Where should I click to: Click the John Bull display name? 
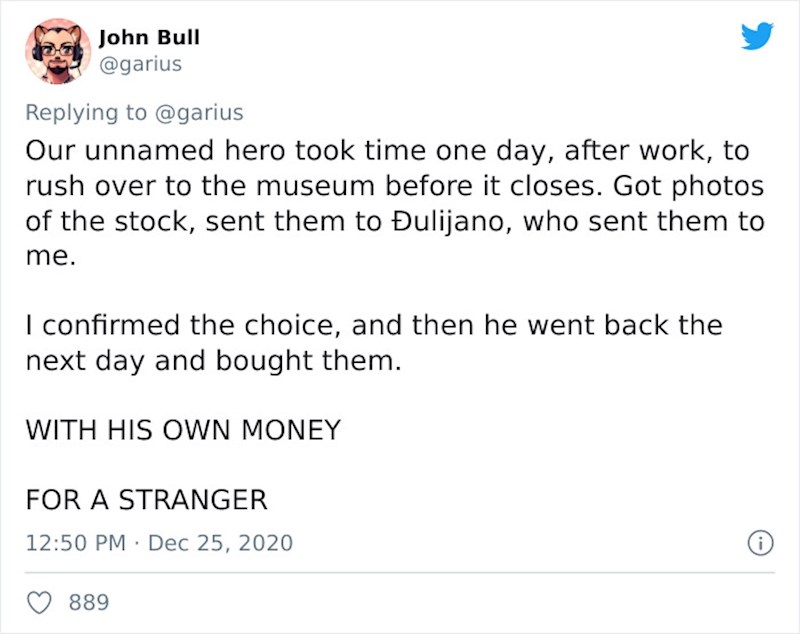tap(149, 37)
